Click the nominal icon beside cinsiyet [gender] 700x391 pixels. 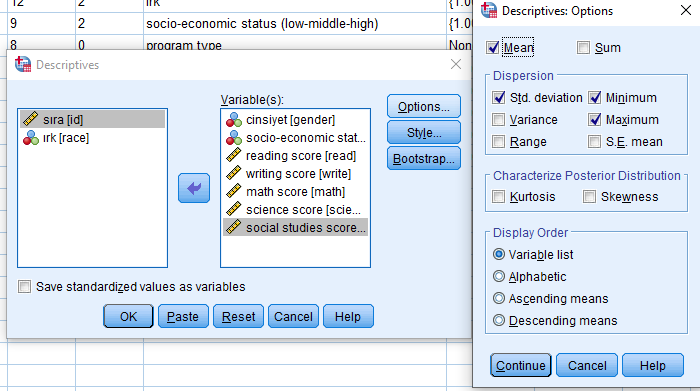(x=233, y=120)
